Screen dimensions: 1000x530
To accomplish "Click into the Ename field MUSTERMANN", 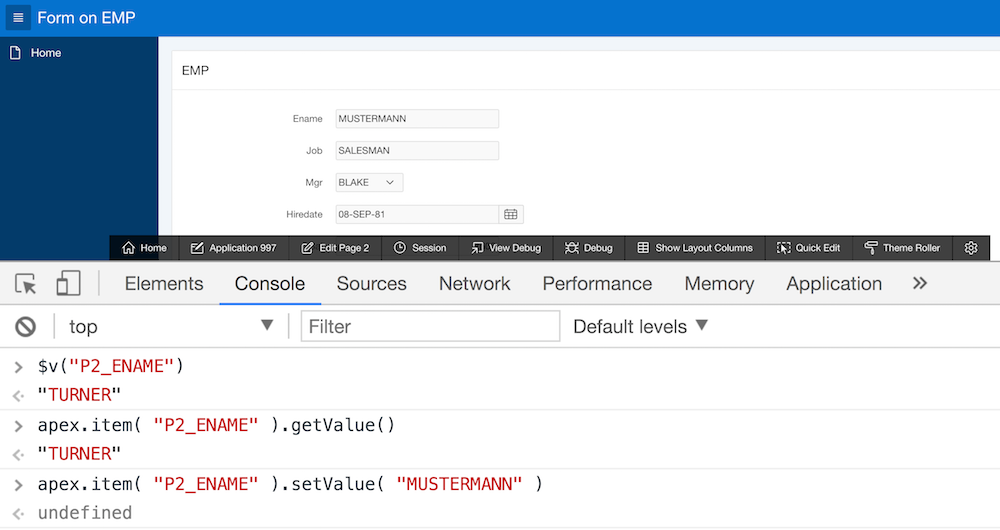I will (x=417, y=119).
